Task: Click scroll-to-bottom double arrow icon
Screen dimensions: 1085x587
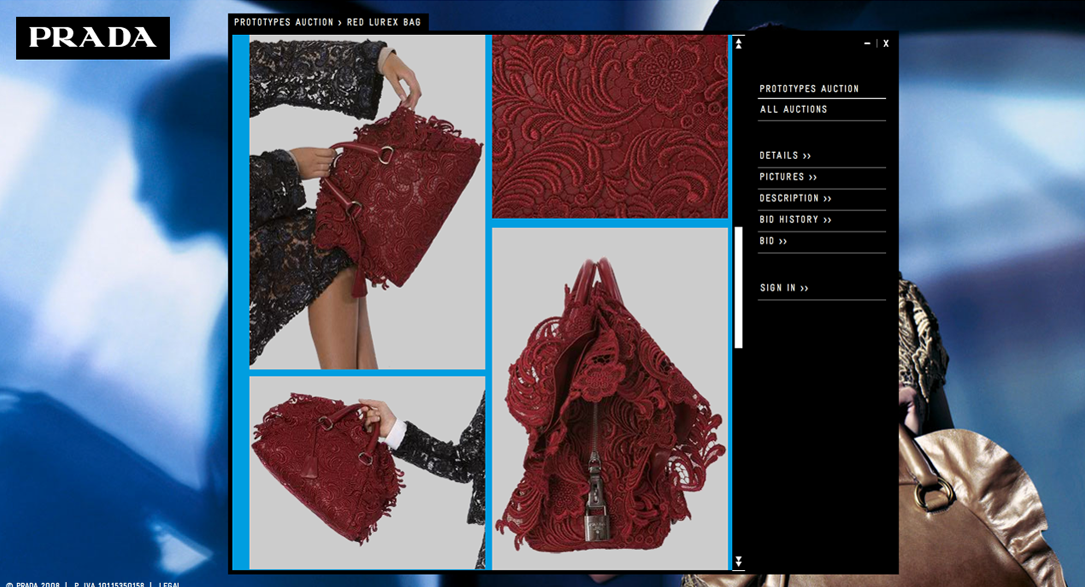Action: click(738, 561)
